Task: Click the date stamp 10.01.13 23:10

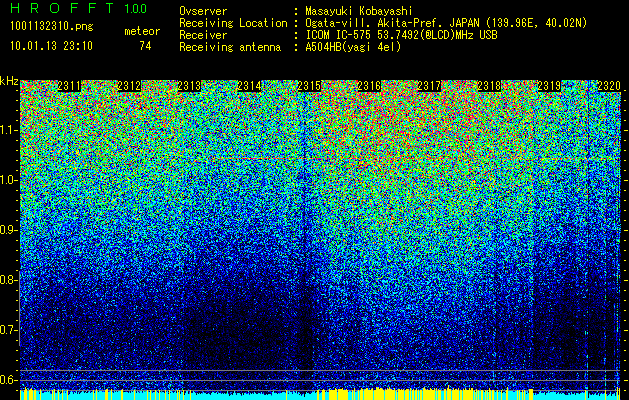Action: click(51, 46)
